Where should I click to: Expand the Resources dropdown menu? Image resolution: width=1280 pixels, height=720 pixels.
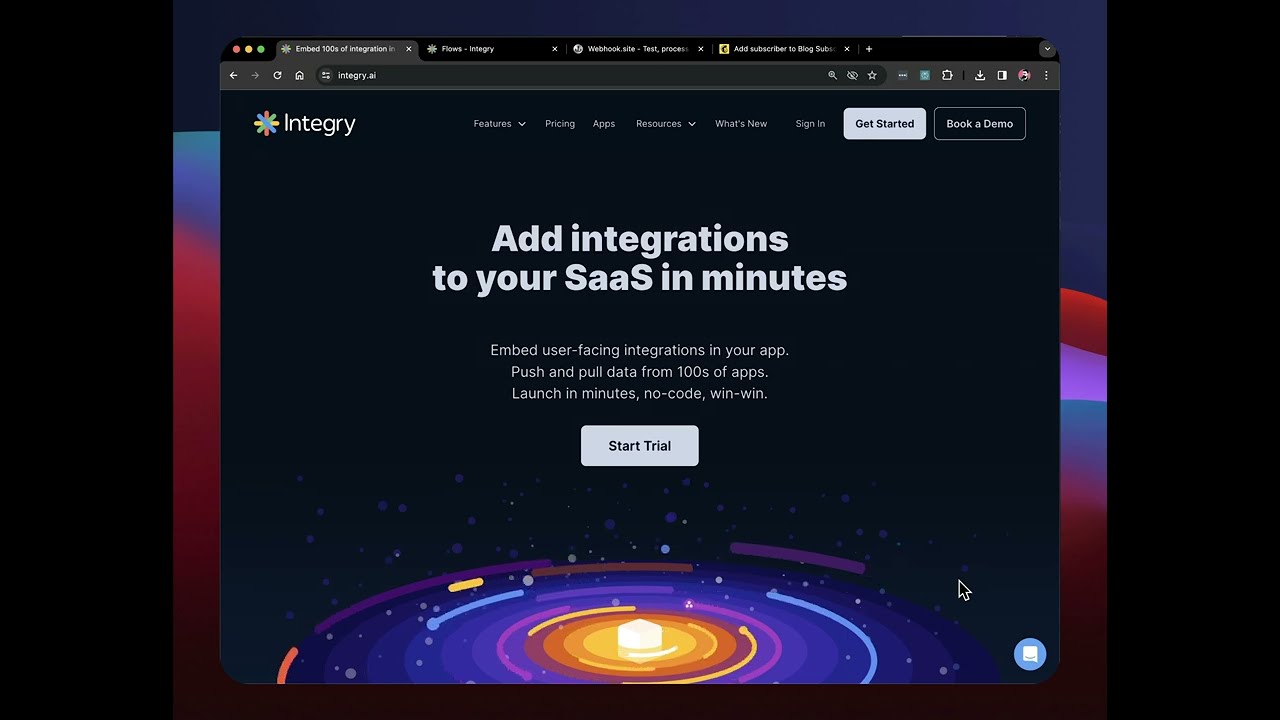666,124
